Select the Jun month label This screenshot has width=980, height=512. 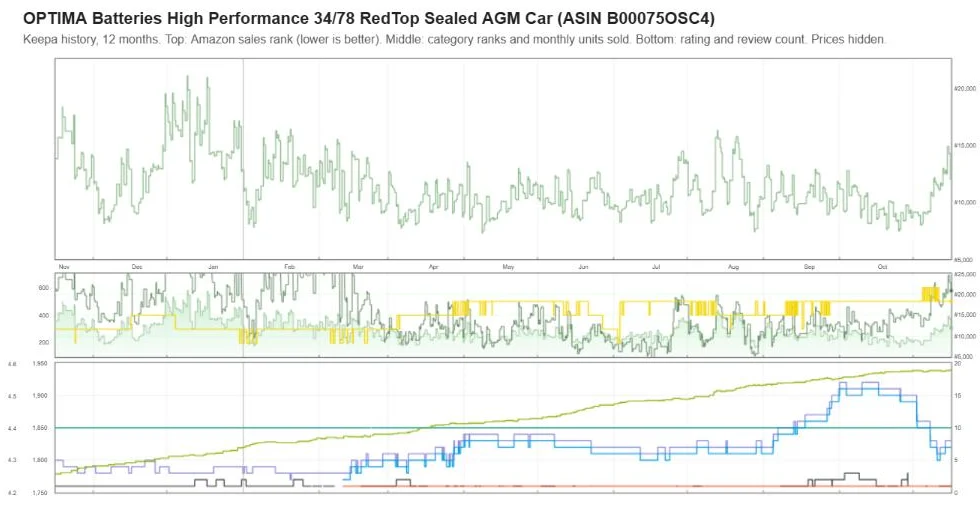pos(583,267)
